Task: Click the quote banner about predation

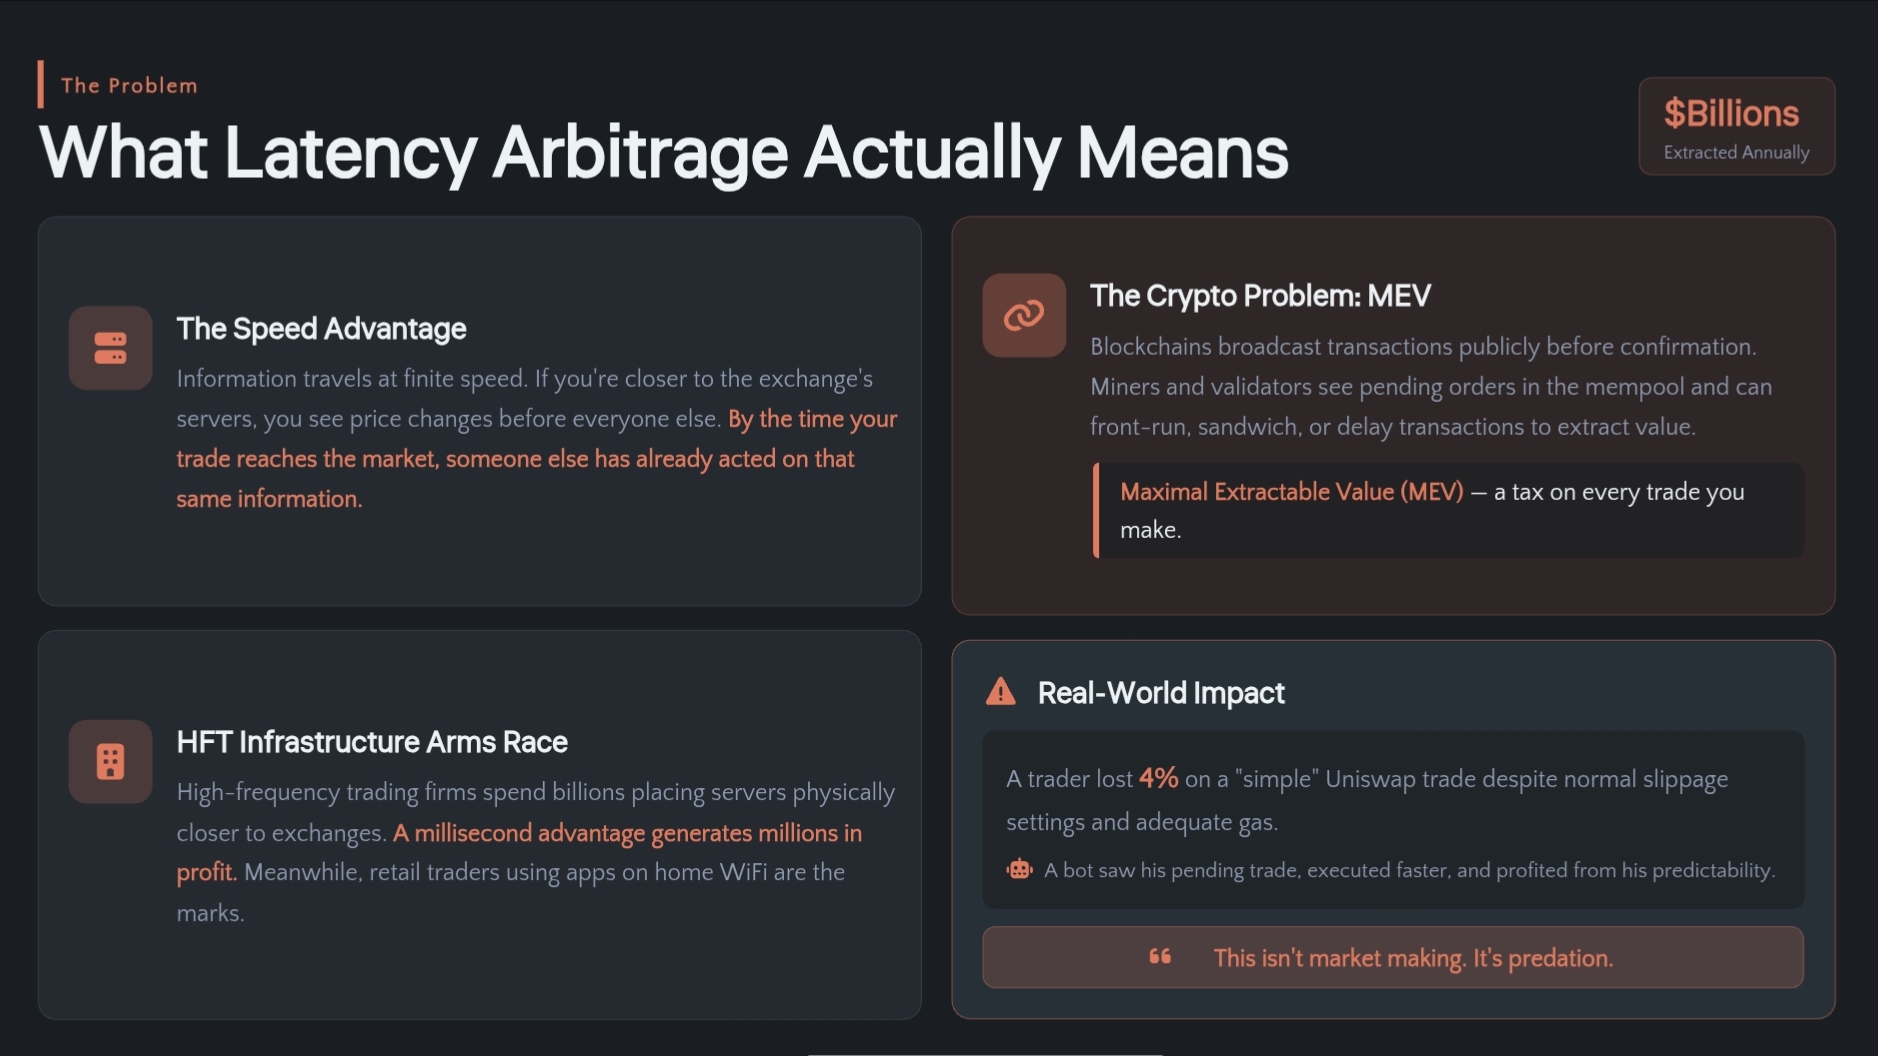Action: 1393,957
